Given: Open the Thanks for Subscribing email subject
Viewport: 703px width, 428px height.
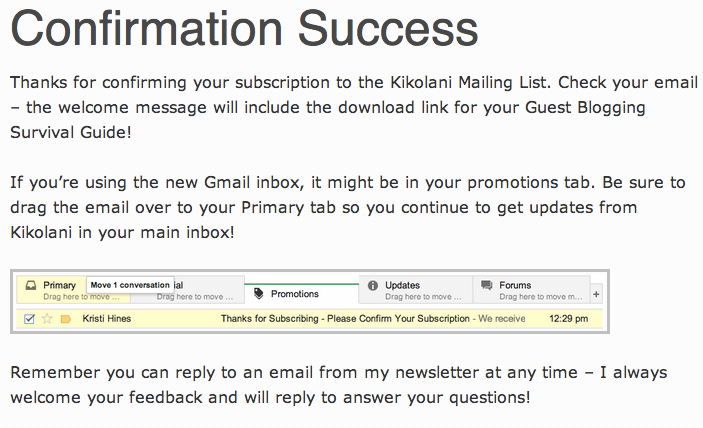Looking at the screenshot, I should click(x=345, y=319).
